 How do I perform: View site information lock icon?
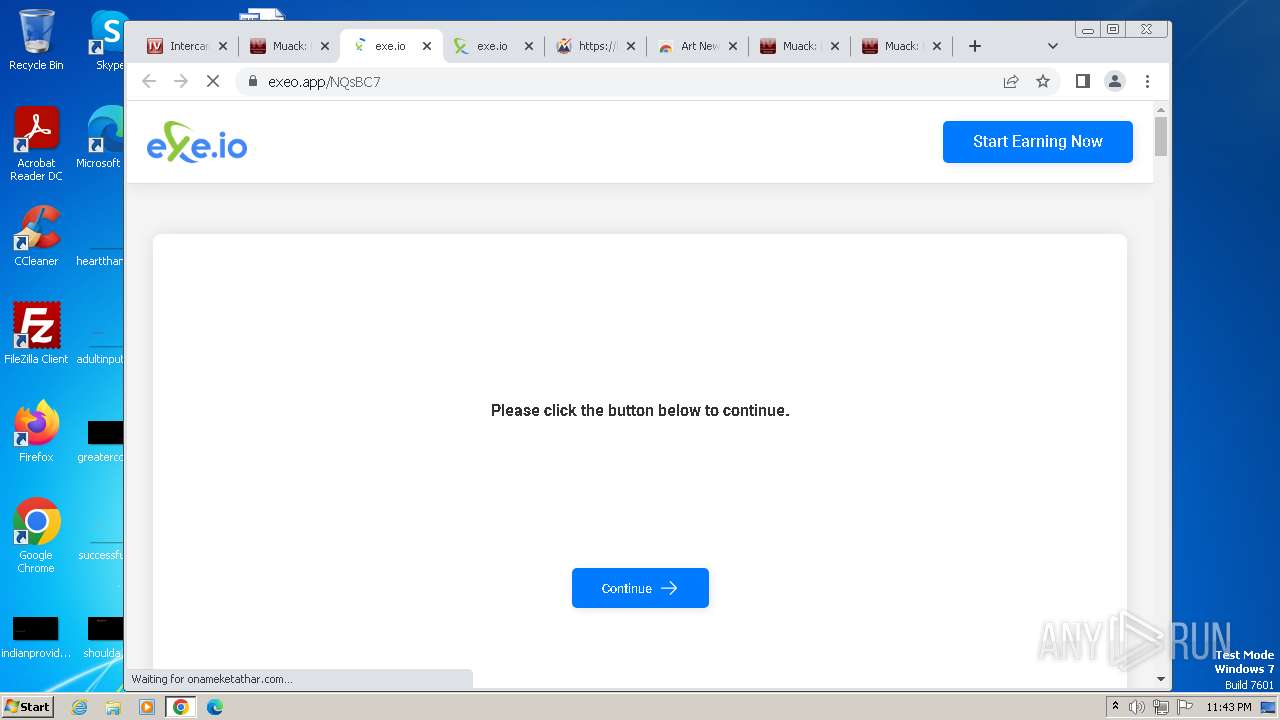pyautogui.click(x=253, y=82)
